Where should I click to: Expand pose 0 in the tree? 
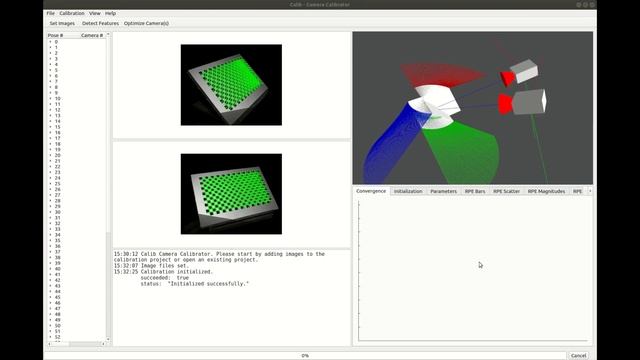point(50,42)
